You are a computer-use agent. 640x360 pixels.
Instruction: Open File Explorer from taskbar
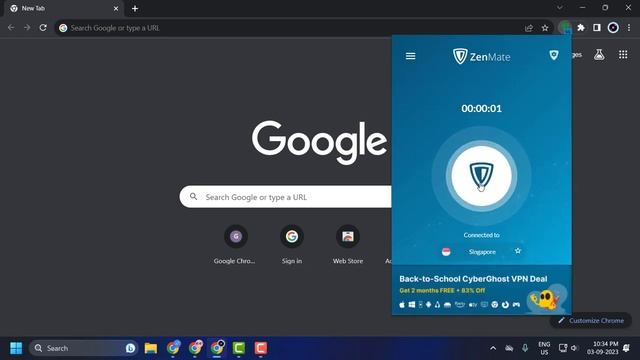click(151, 348)
